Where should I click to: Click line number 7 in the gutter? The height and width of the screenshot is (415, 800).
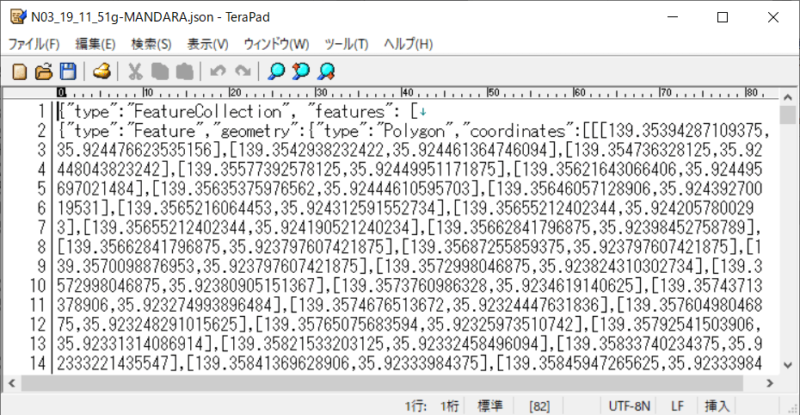point(42,227)
